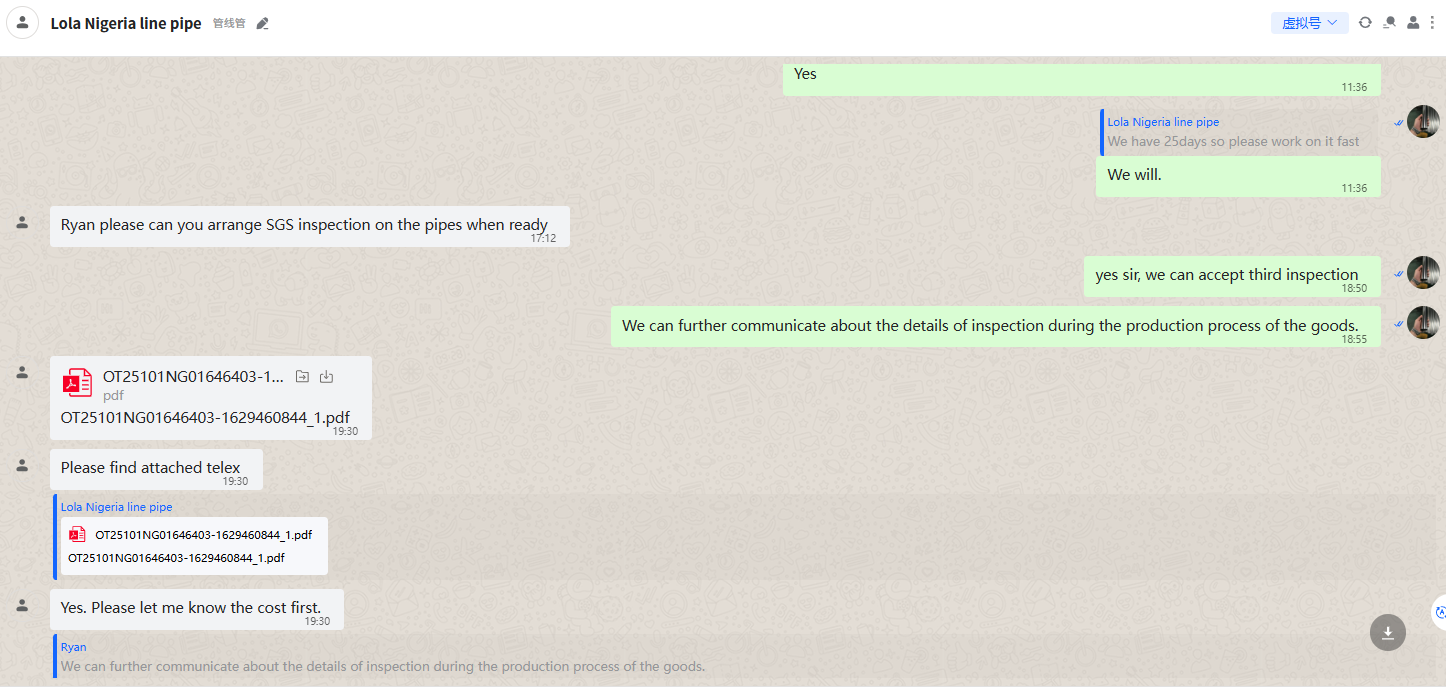Open sender avatar beside "Please let me know the cost first"
The image size is (1446, 688).
[x=22, y=605]
